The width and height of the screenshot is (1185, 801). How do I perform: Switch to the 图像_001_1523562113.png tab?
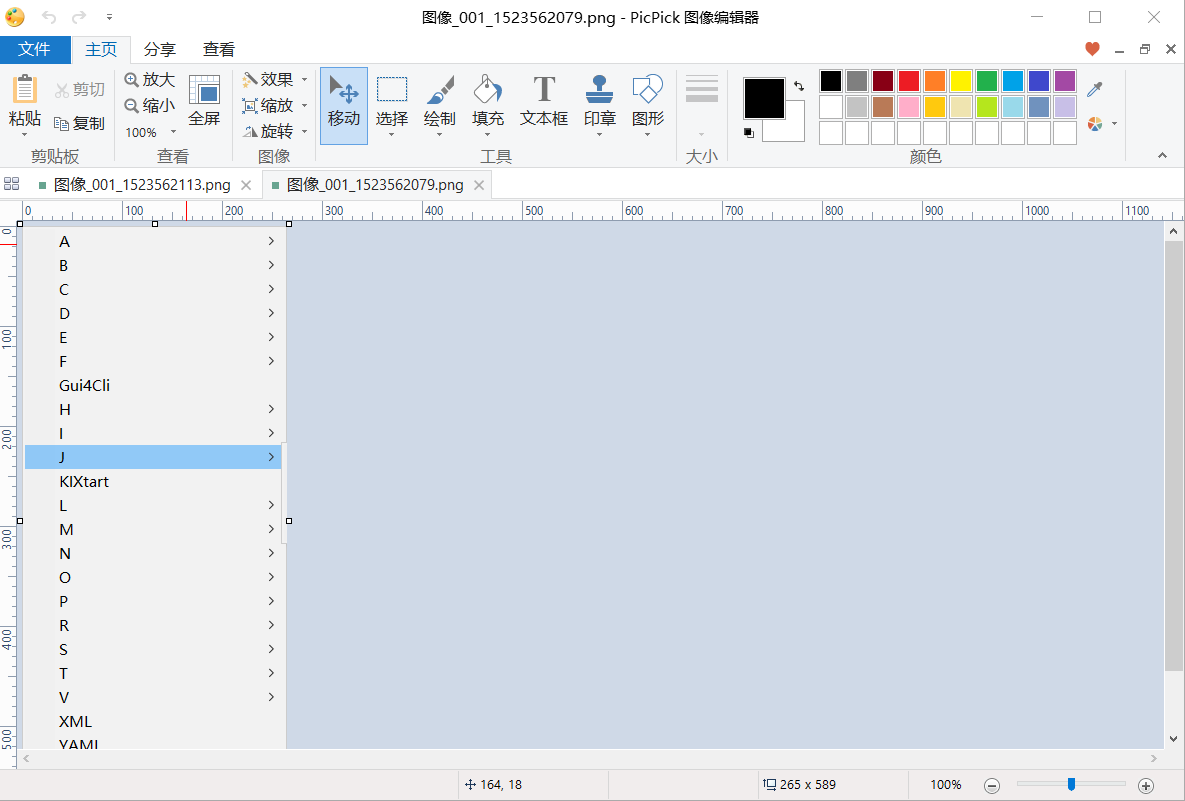pyautogui.click(x=141, y=185)
